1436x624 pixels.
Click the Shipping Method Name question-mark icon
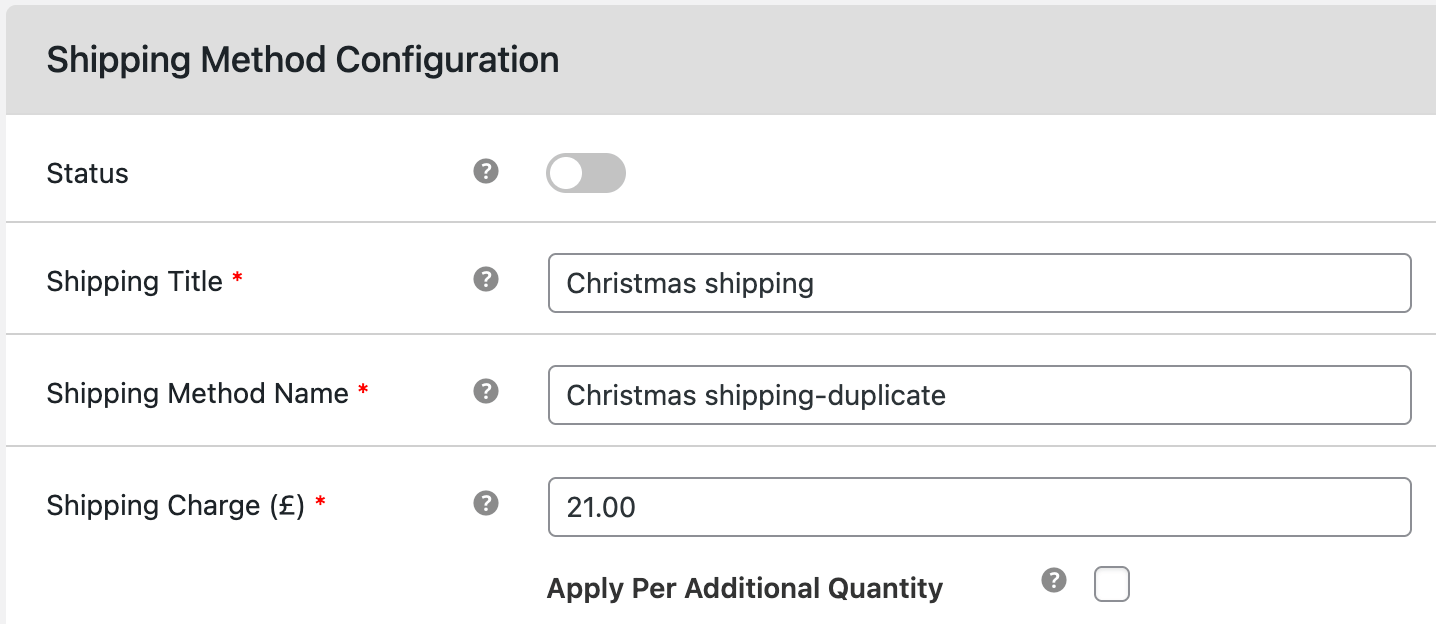(x=486, y=391)
